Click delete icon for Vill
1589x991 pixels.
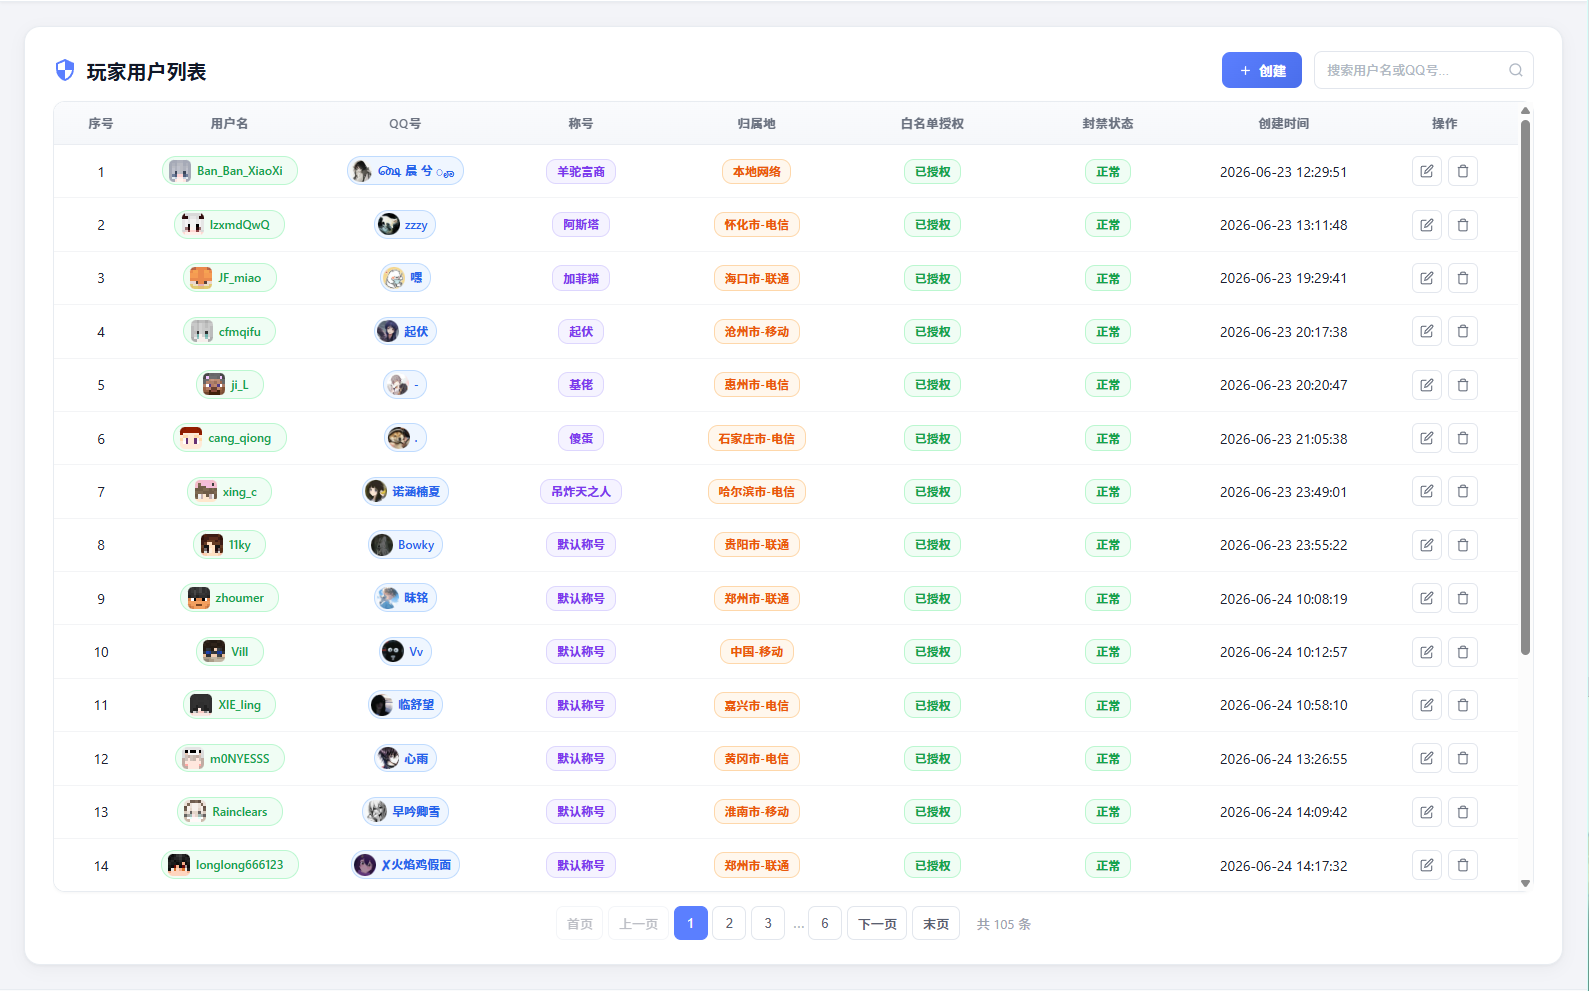click(x=1463, y=652)
